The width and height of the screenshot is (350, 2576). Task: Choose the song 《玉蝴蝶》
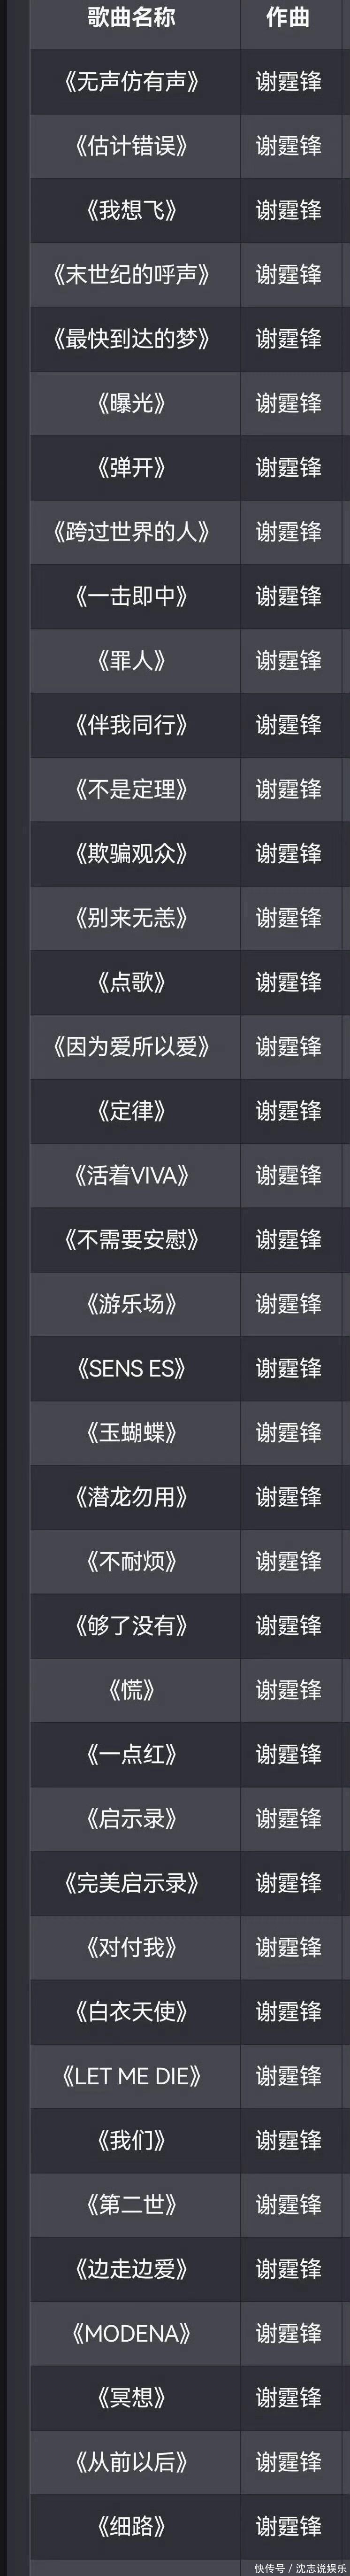(x=132, y=1433)
